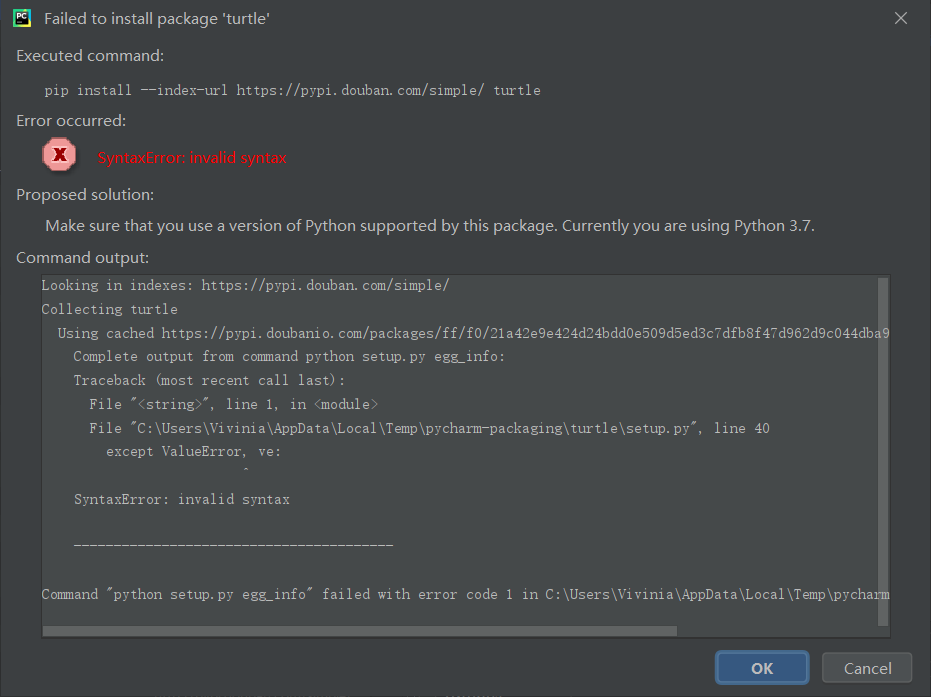Click the horizontal scrollbar below the output
This screenshot has height=697, width=931.
tap(358, 631)
